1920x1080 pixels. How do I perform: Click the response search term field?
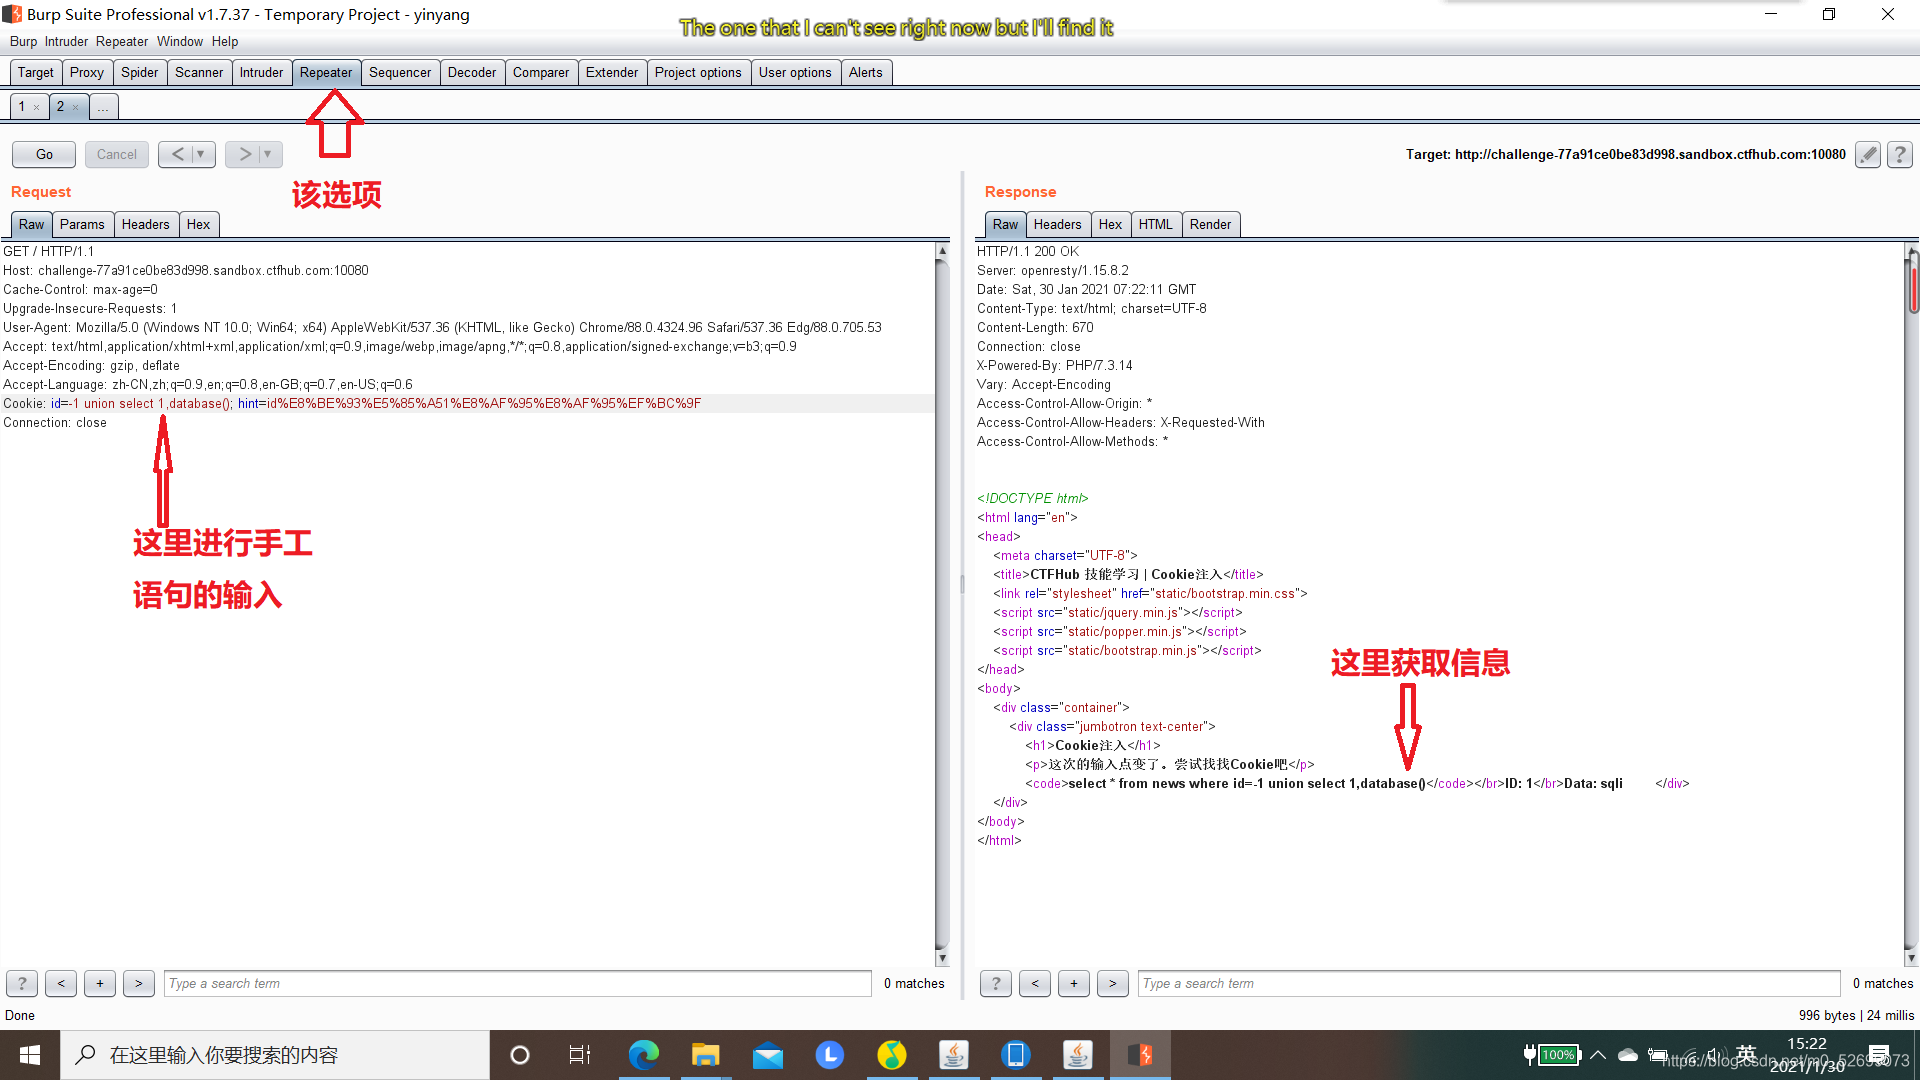[x=1489, y=984]
